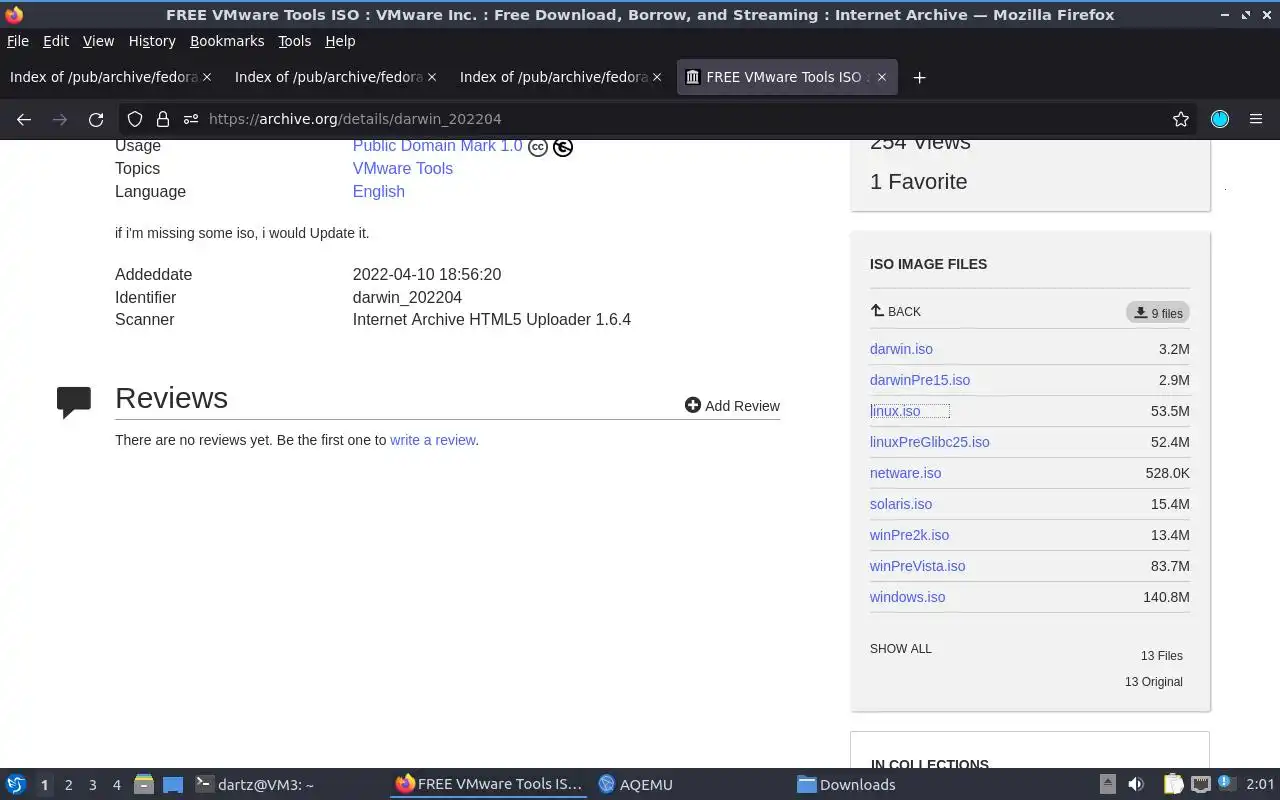Switch to workspace 2
This screenshot has width=1280, height=800.
(x=68, y=785)
